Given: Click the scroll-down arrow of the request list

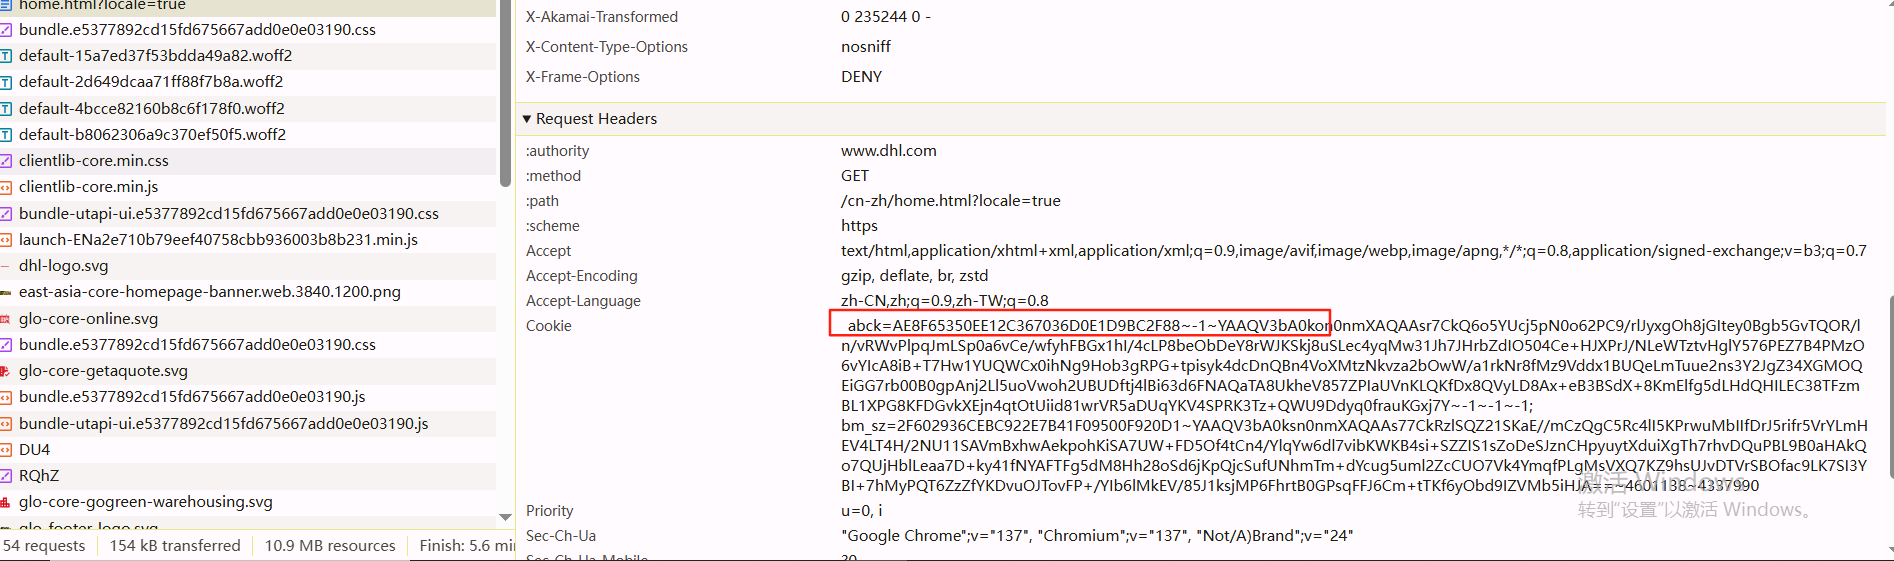Looking at the screenshot, I should point(505,517).
